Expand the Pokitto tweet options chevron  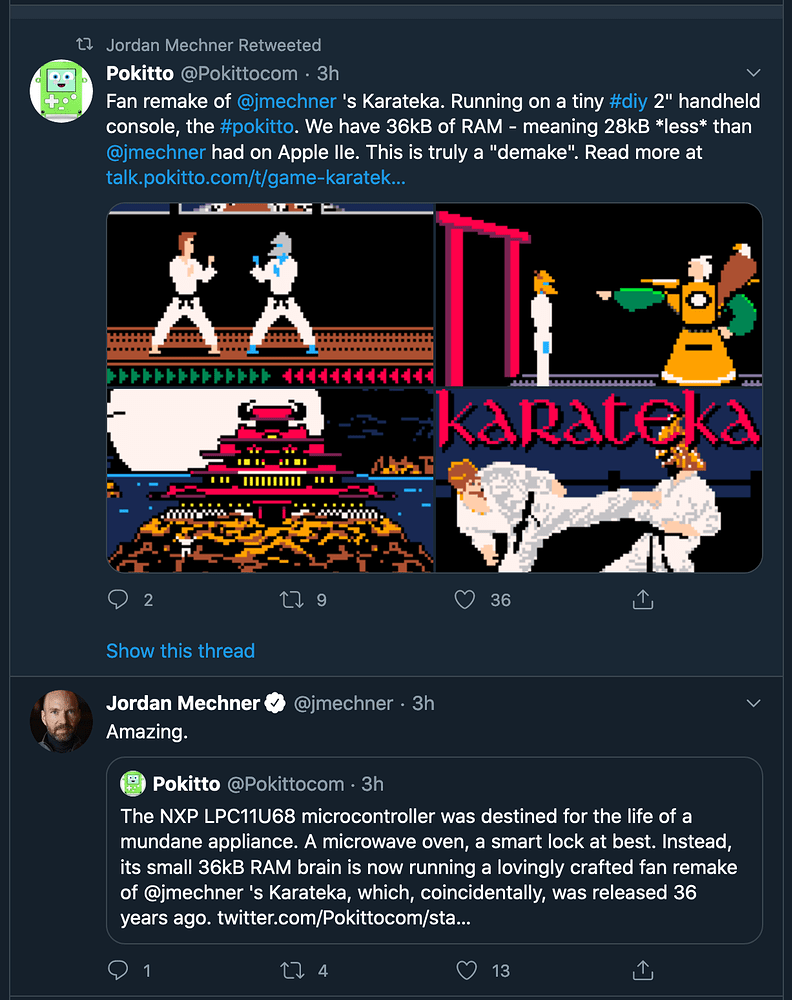(754, 74)
